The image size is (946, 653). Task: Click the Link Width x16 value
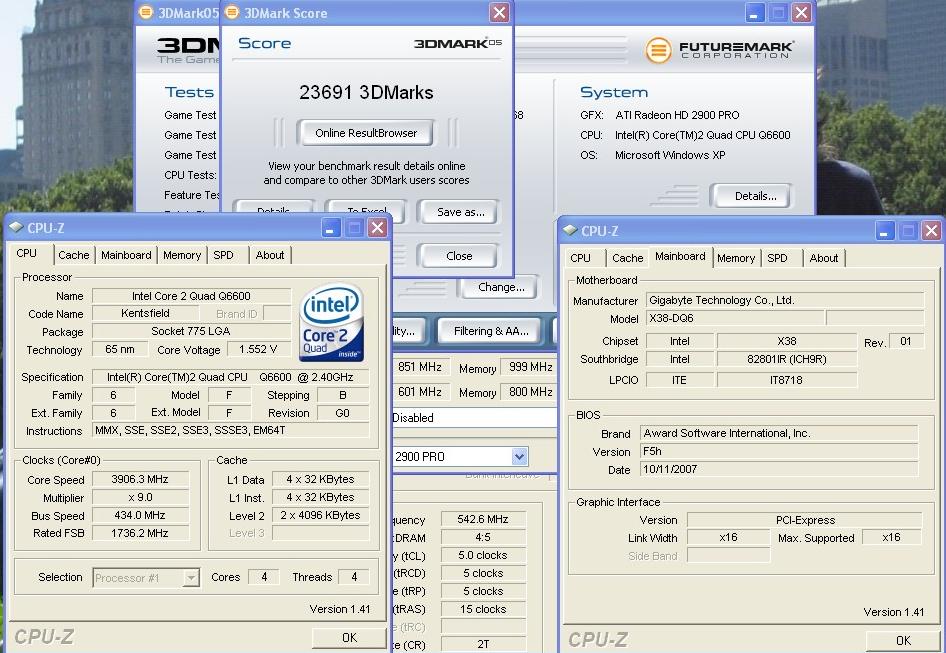tap(728, 537)
